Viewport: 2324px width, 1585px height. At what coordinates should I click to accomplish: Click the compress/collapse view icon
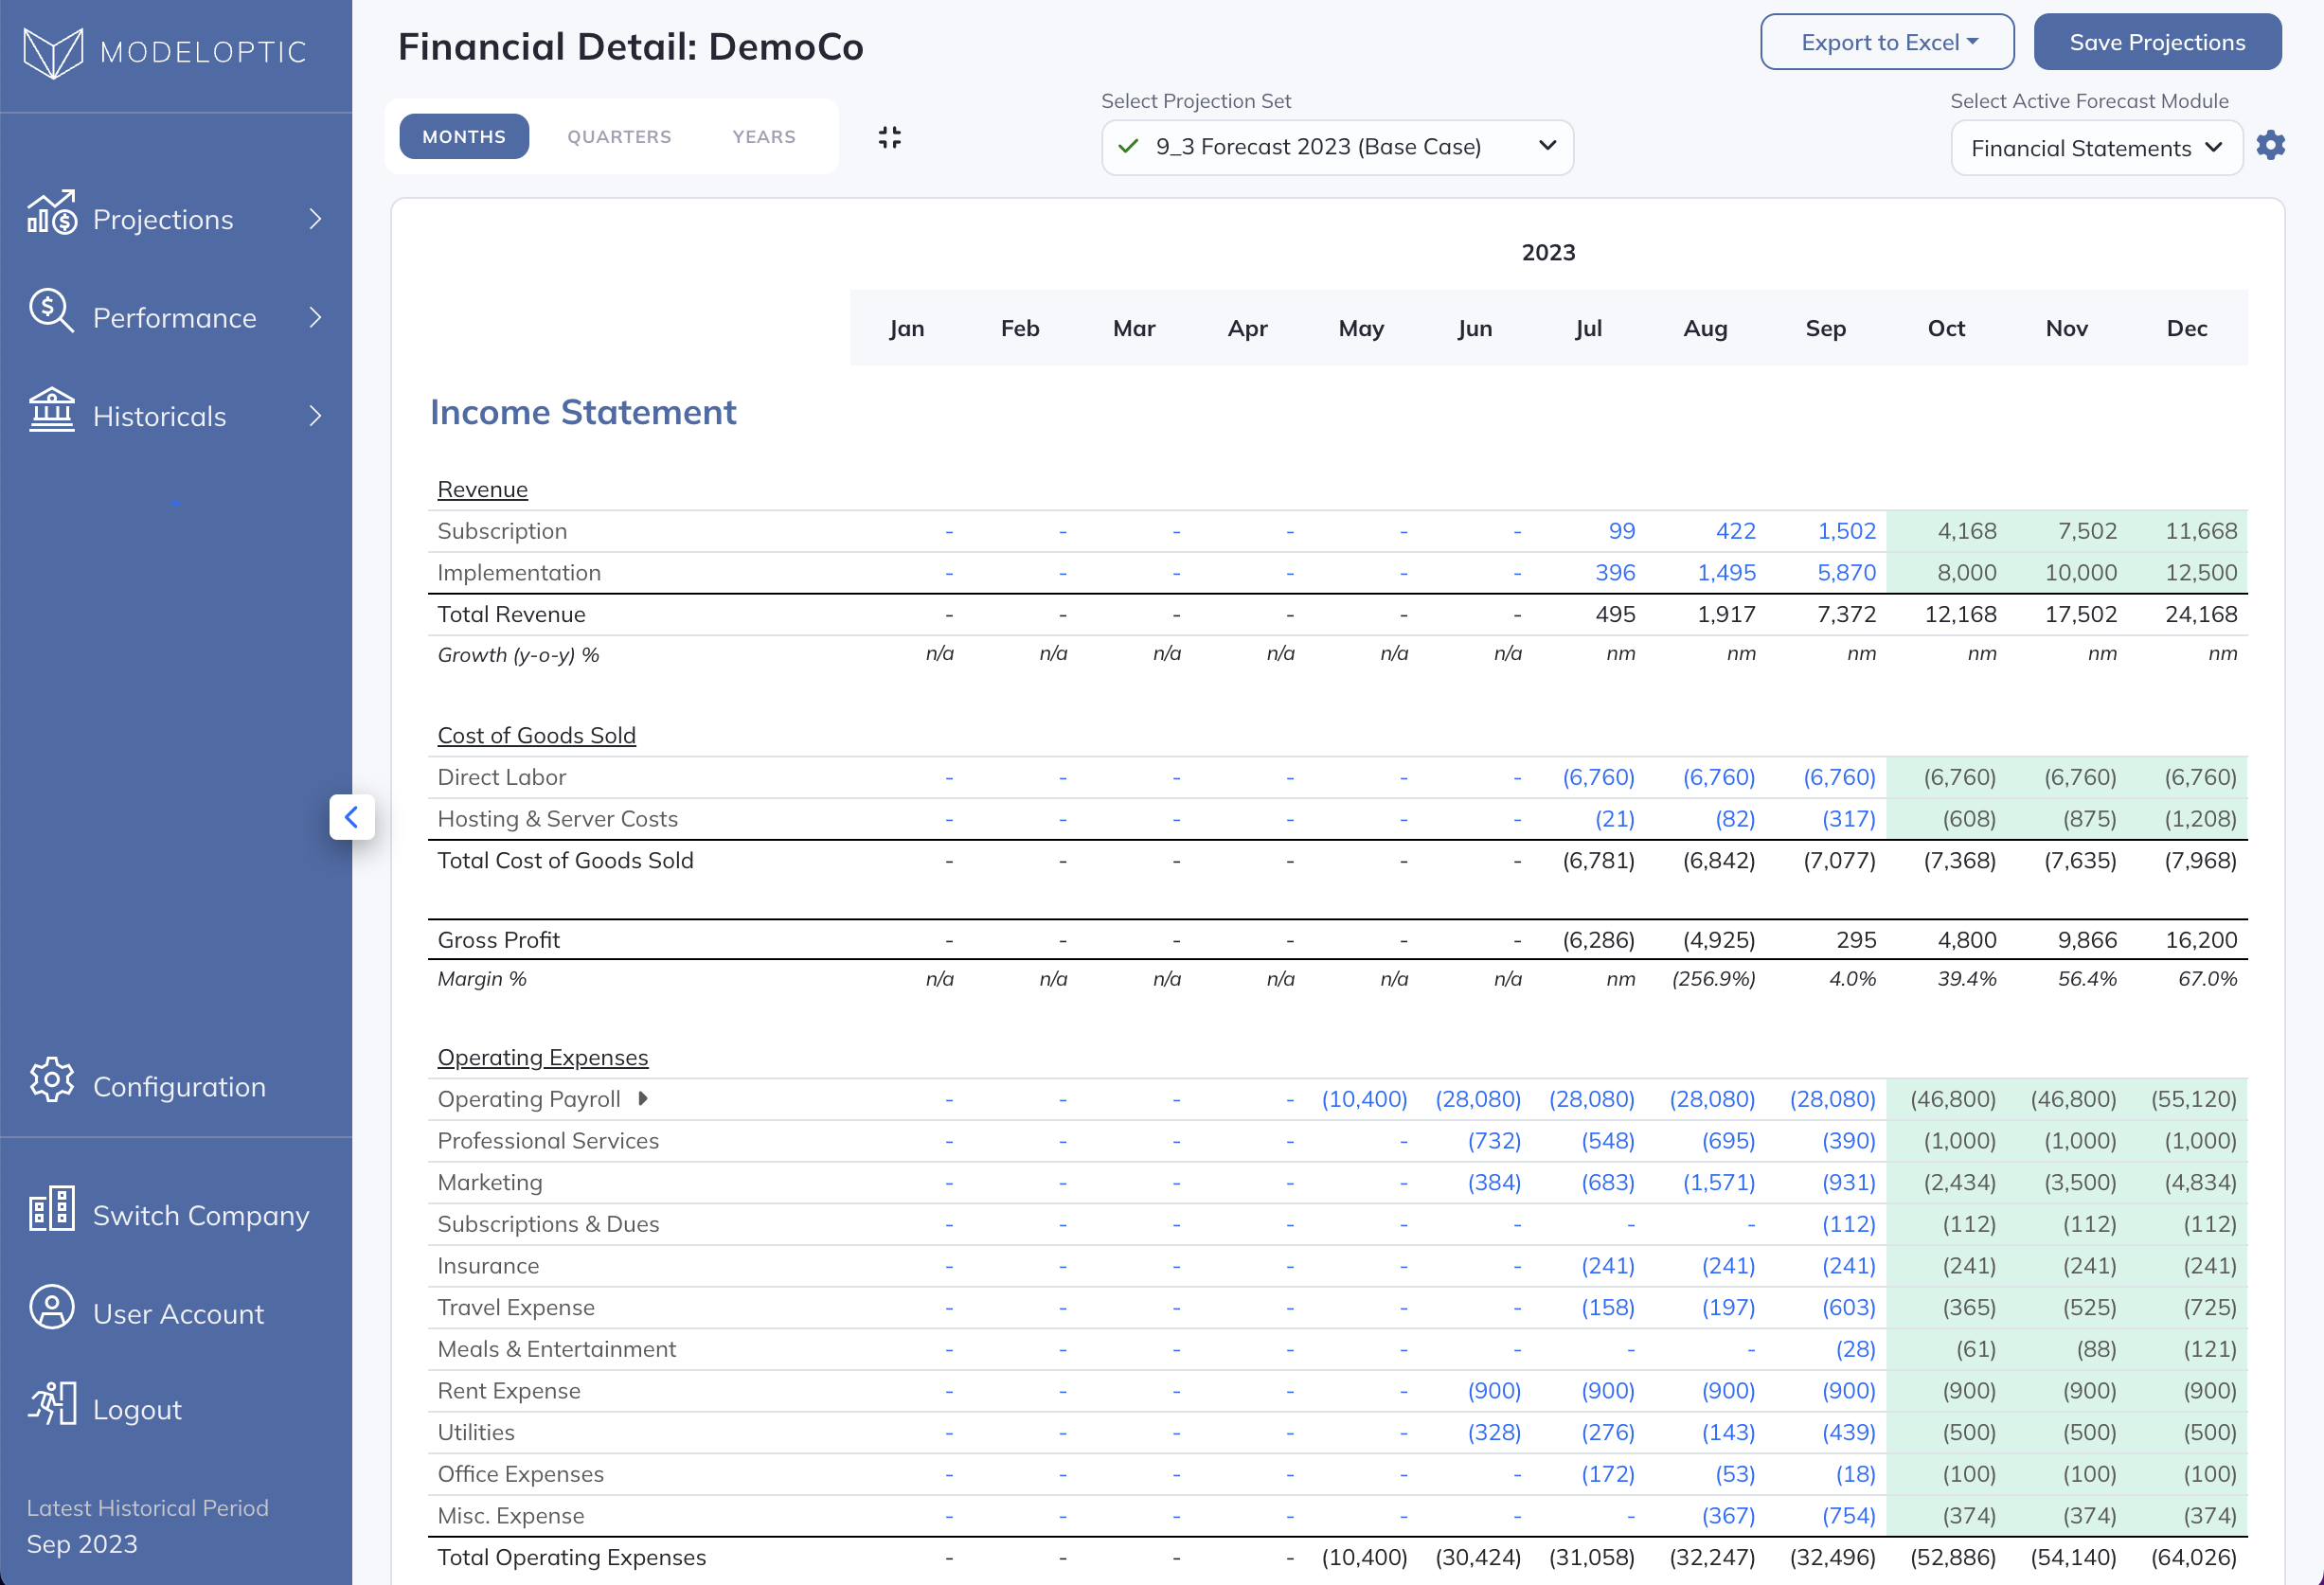pos(889,137)
